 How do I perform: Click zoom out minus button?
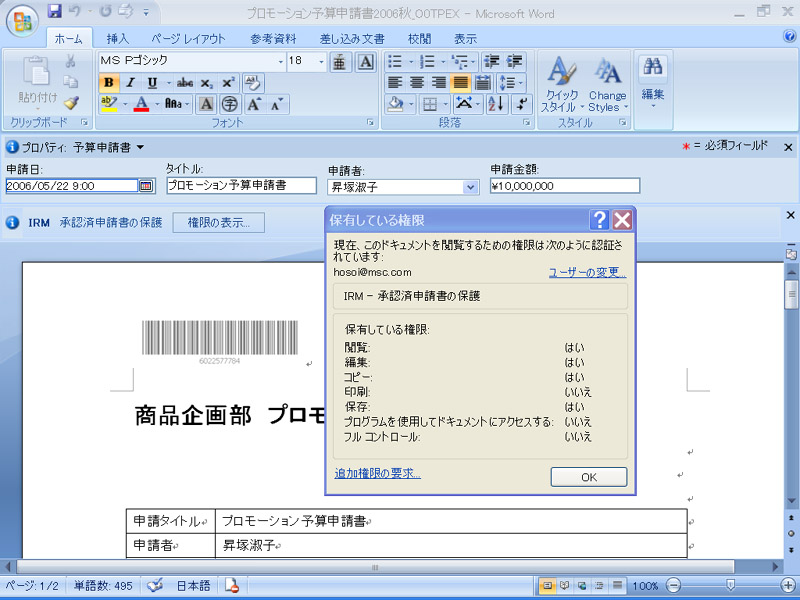click(x=674, y=585)
